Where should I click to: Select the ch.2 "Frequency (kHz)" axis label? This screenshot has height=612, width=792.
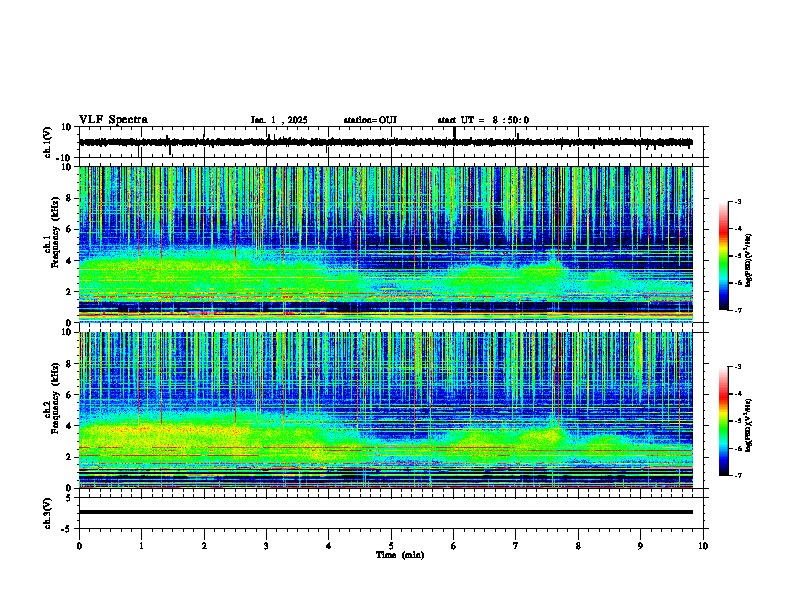(x=55, y=398)
